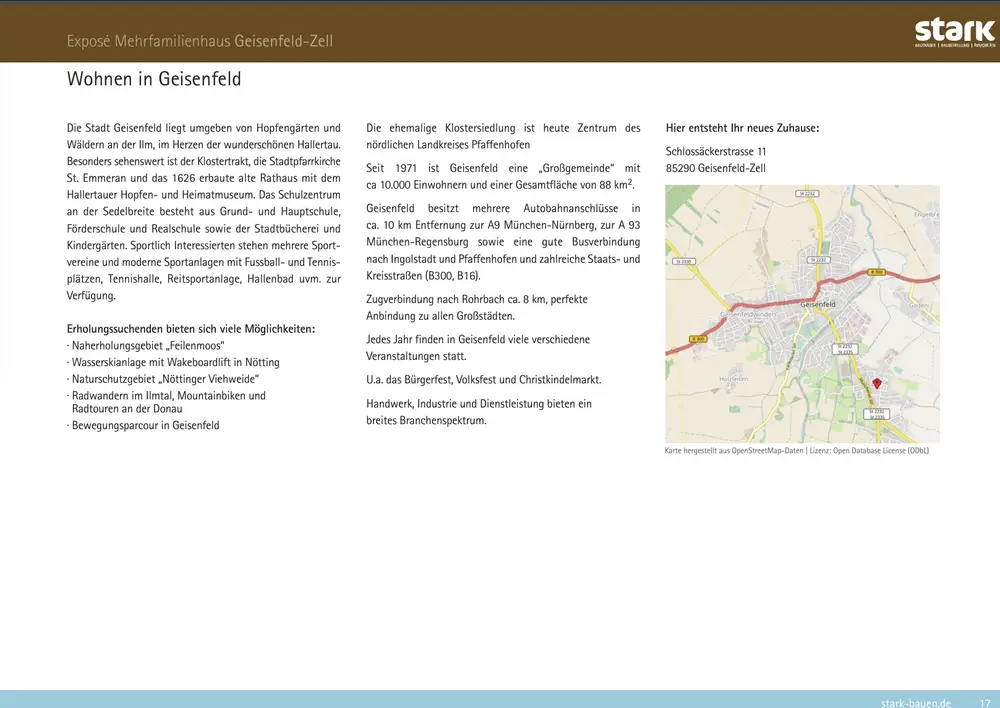Click the page number 17
This screenshot has width=1000, height=708.
985,703
